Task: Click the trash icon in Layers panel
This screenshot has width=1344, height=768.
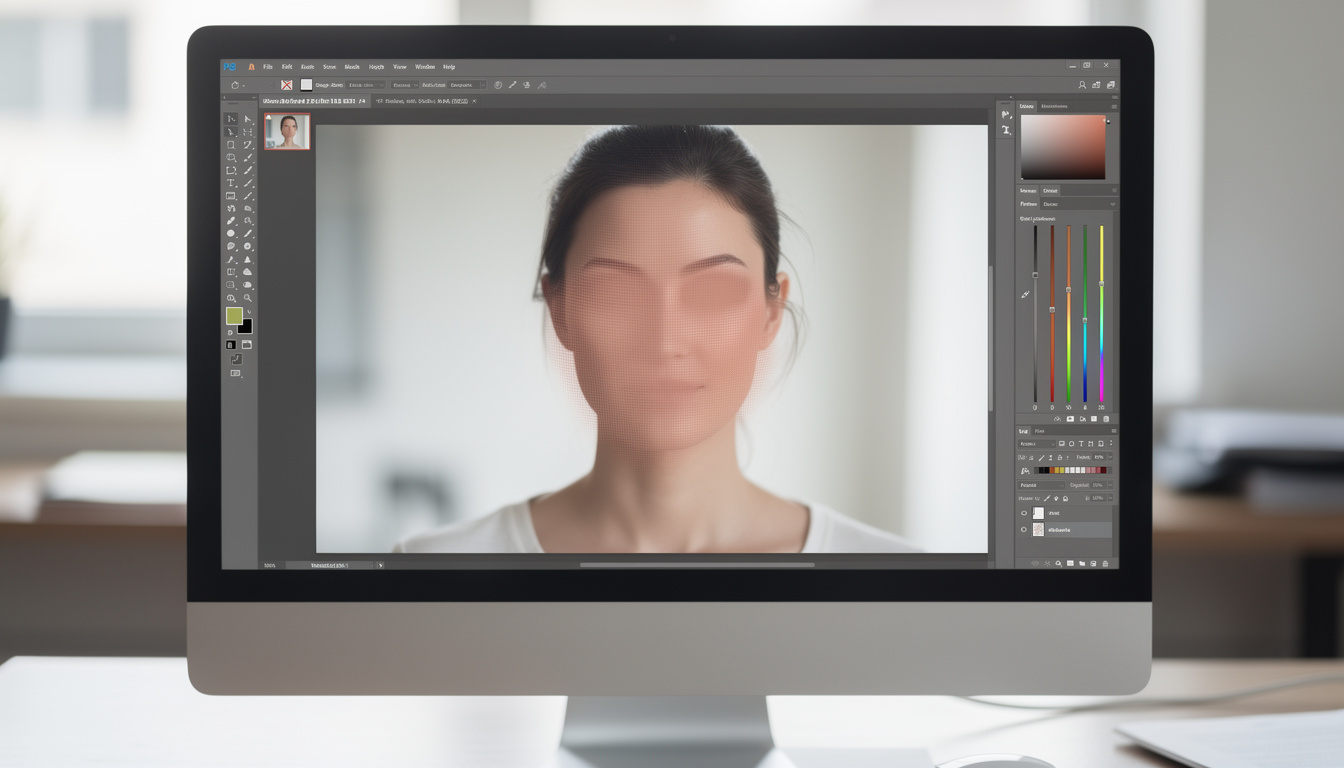Action: pyautogui.click(x=1105, y=564)
